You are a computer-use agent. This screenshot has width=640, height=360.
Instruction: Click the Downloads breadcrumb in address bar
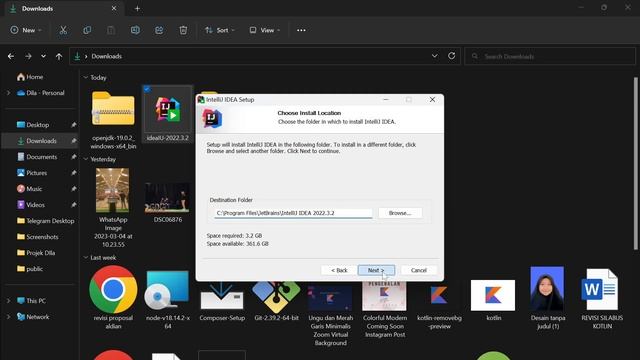(x=107, y=56)
